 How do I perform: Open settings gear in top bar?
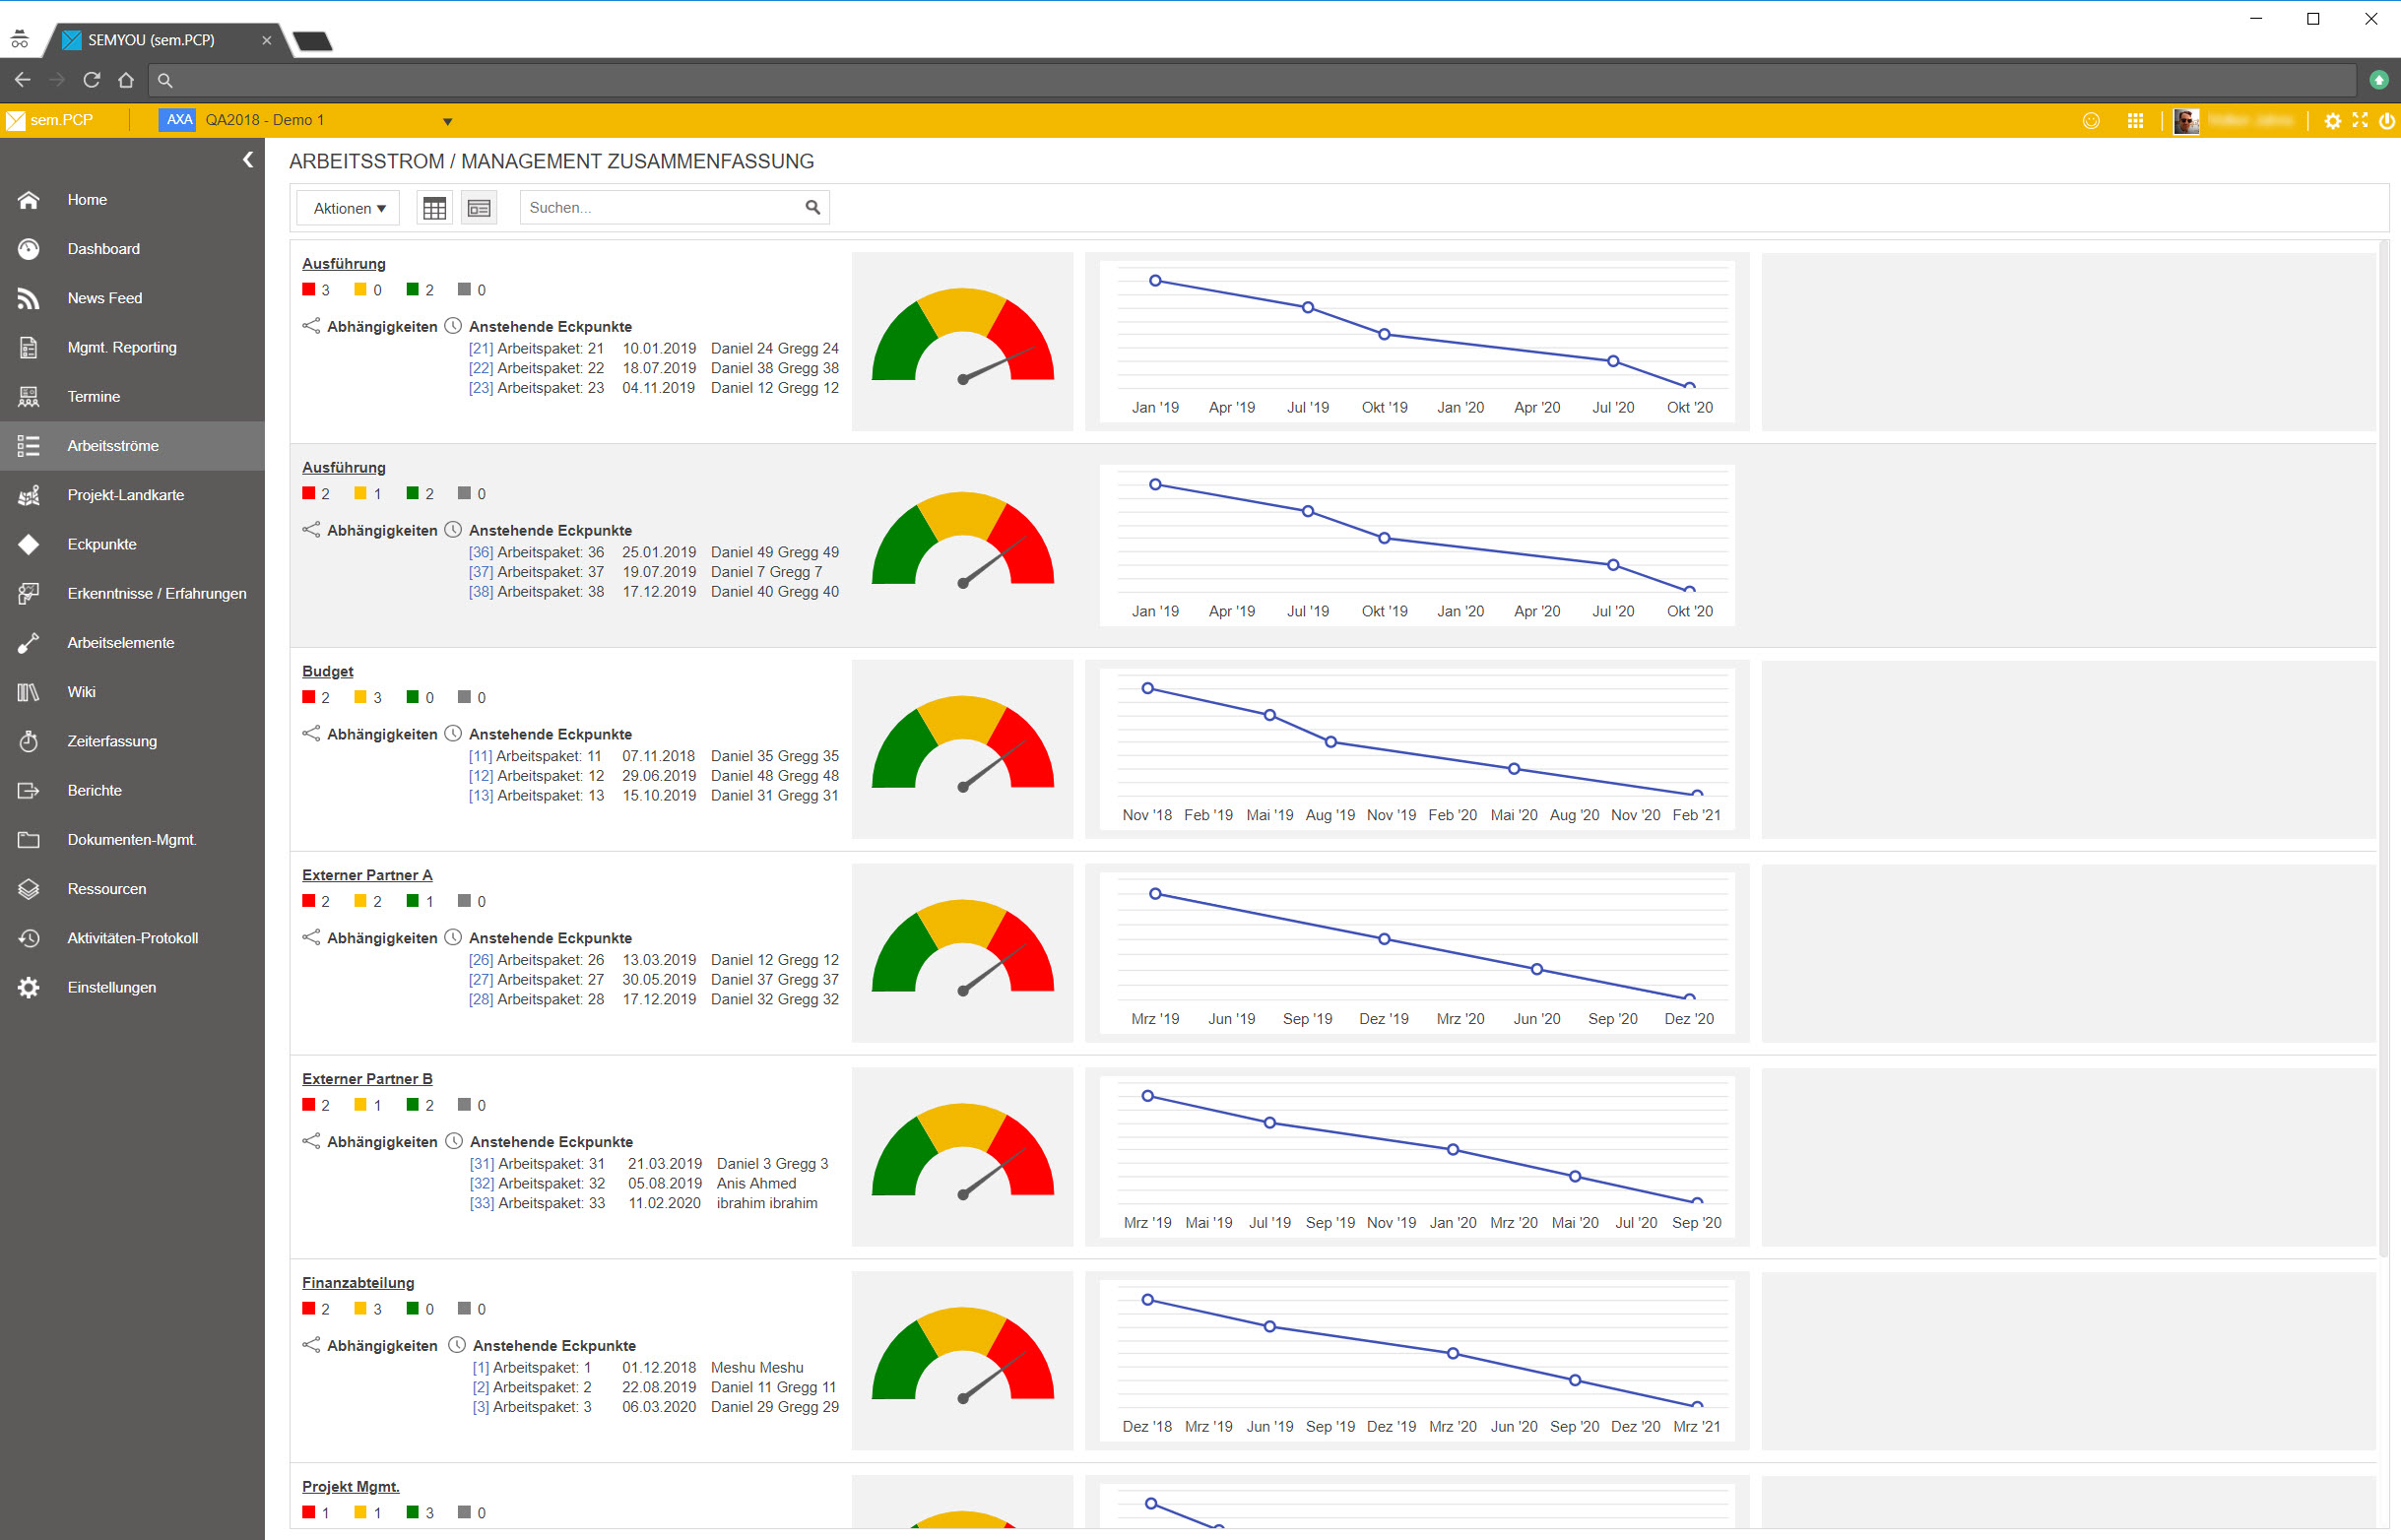click(2332, 120)
